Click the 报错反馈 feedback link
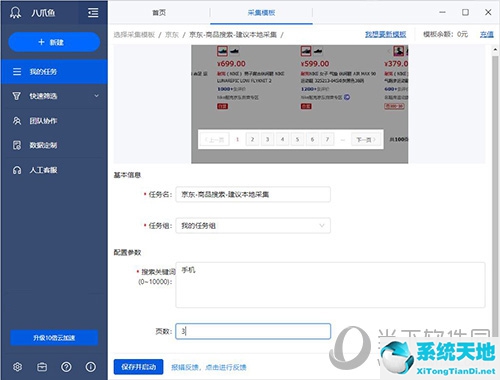 coord(209,367)
